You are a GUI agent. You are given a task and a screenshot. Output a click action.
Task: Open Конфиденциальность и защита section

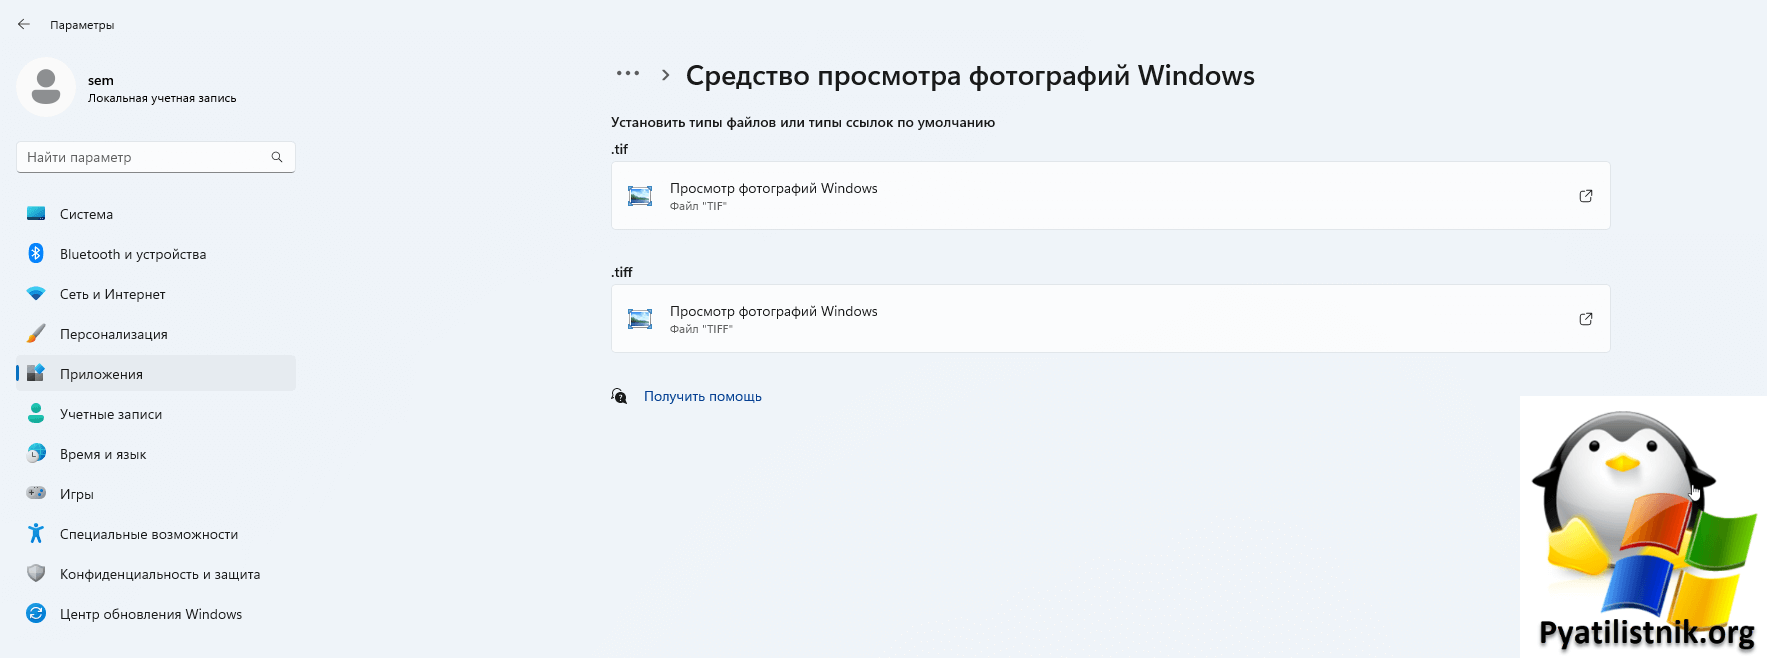pyautogui.click(x=156, y=574)
